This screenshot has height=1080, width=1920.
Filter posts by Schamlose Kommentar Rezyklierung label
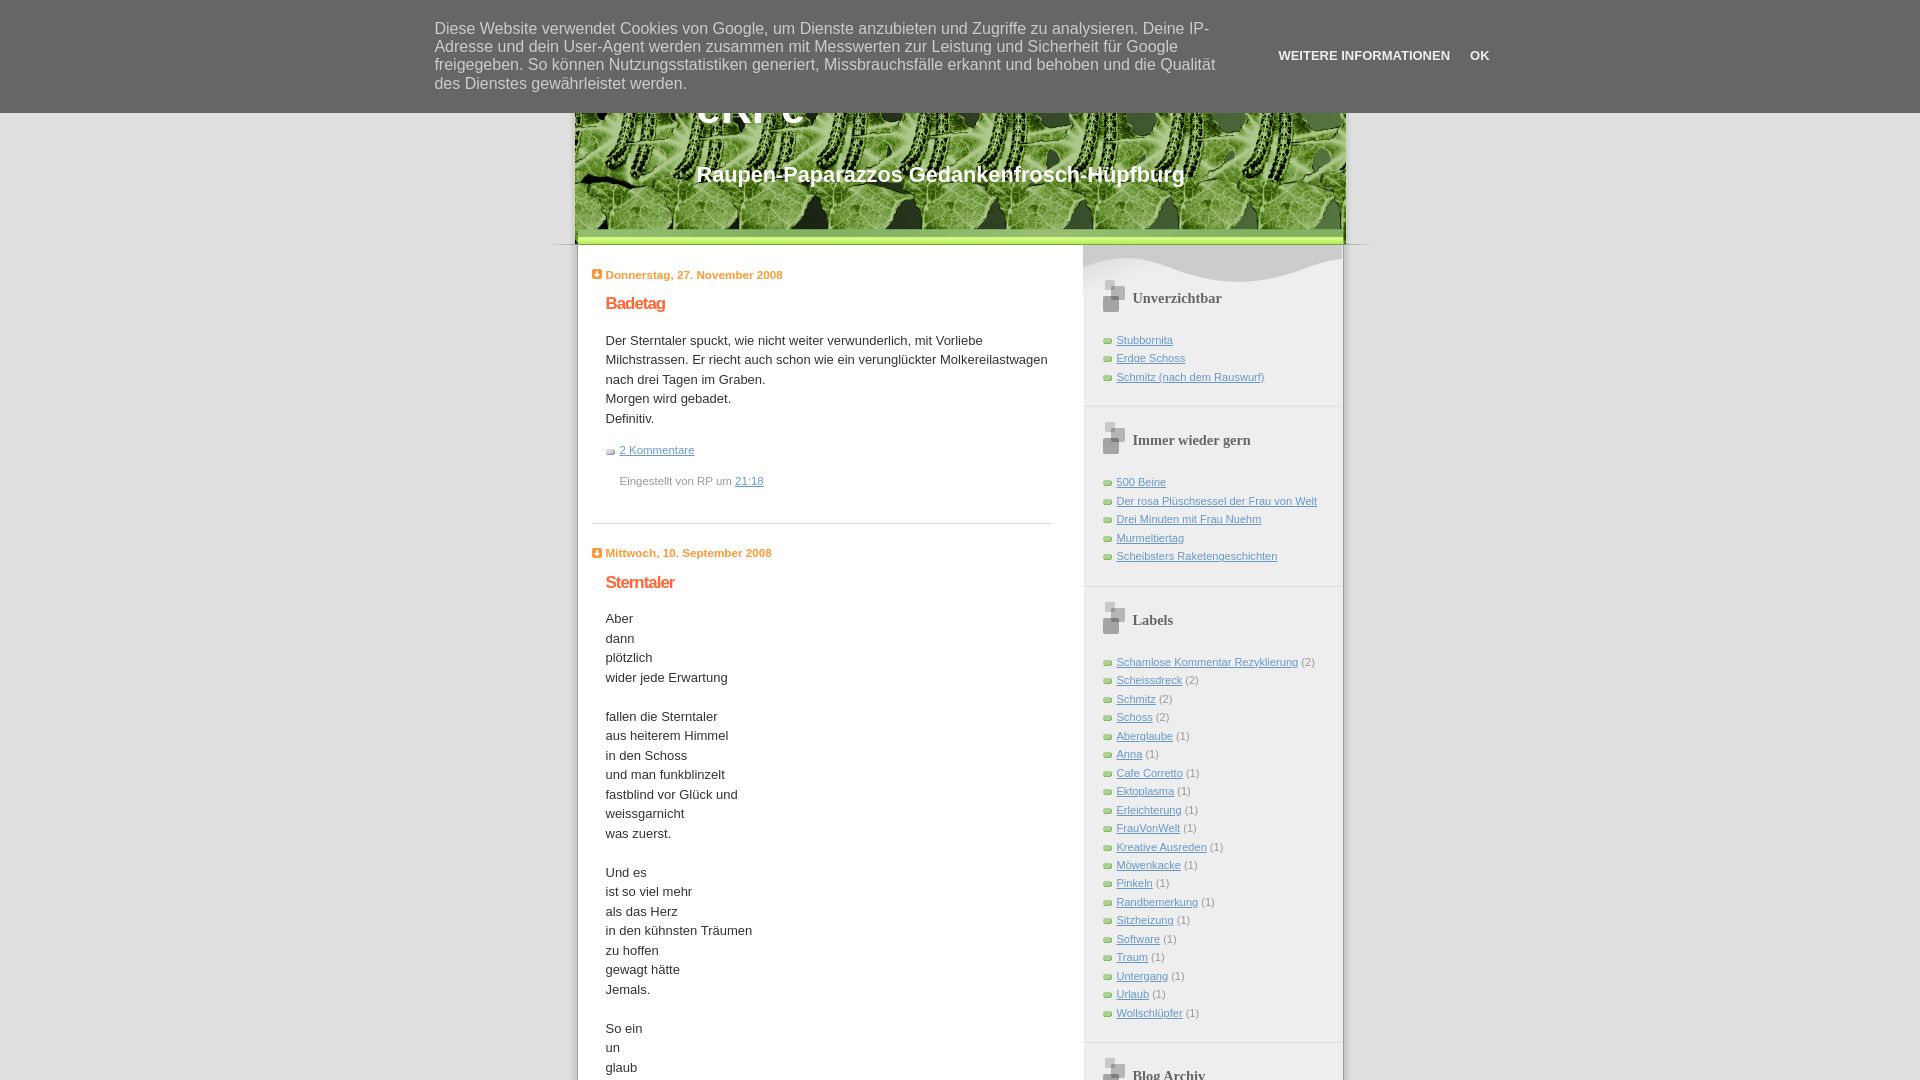[x=1206, y=663]
